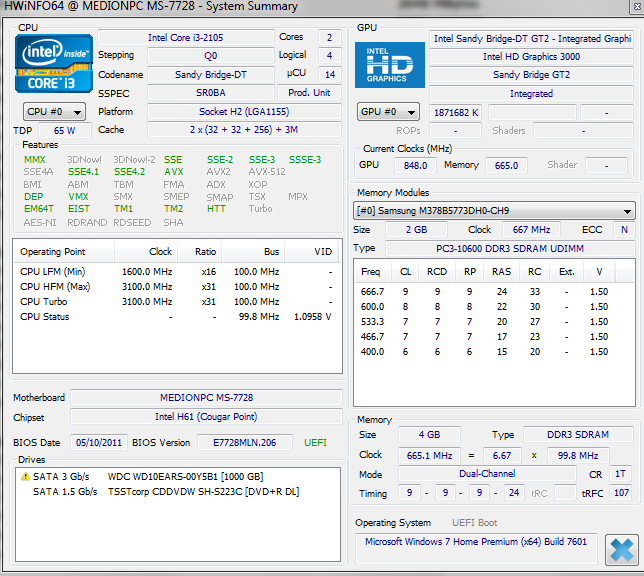This screenshot has height=576, width=644.
Task: Close the System Summary window
Action: click(637, 7)
